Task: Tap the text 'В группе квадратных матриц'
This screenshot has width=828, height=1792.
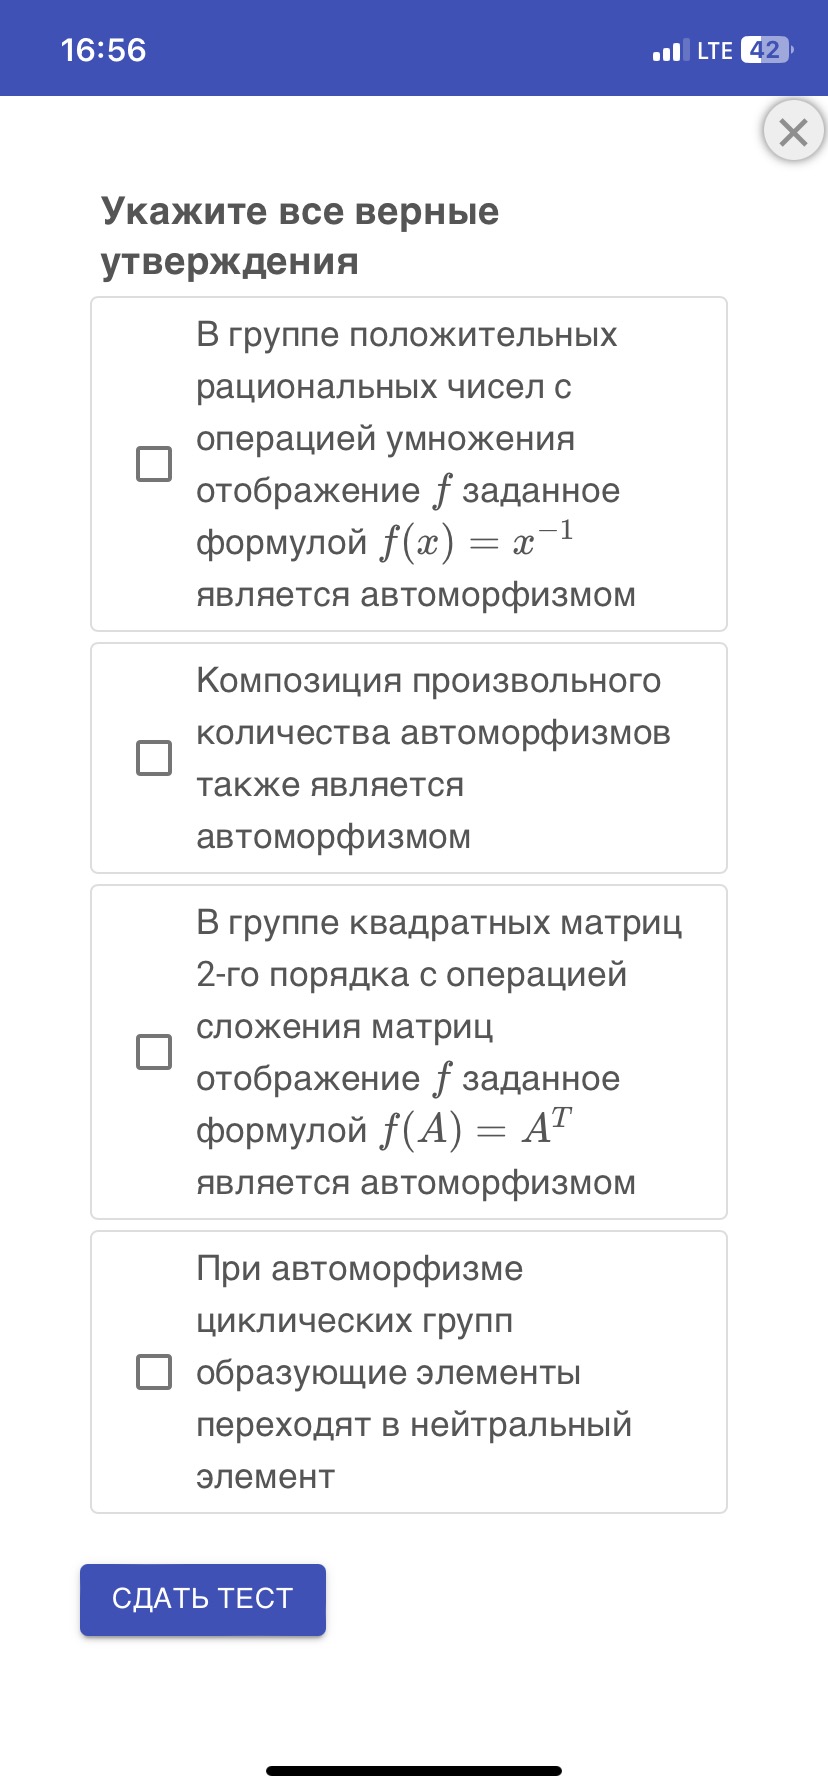Action: click(438, 922)
